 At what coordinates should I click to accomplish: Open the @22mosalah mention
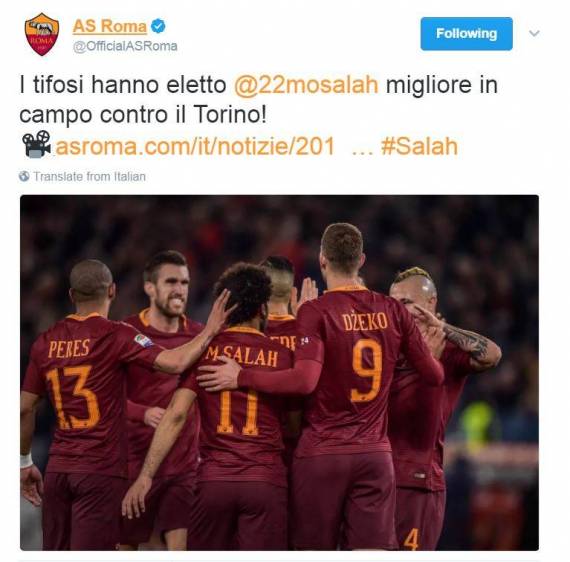tap(306, 85)
